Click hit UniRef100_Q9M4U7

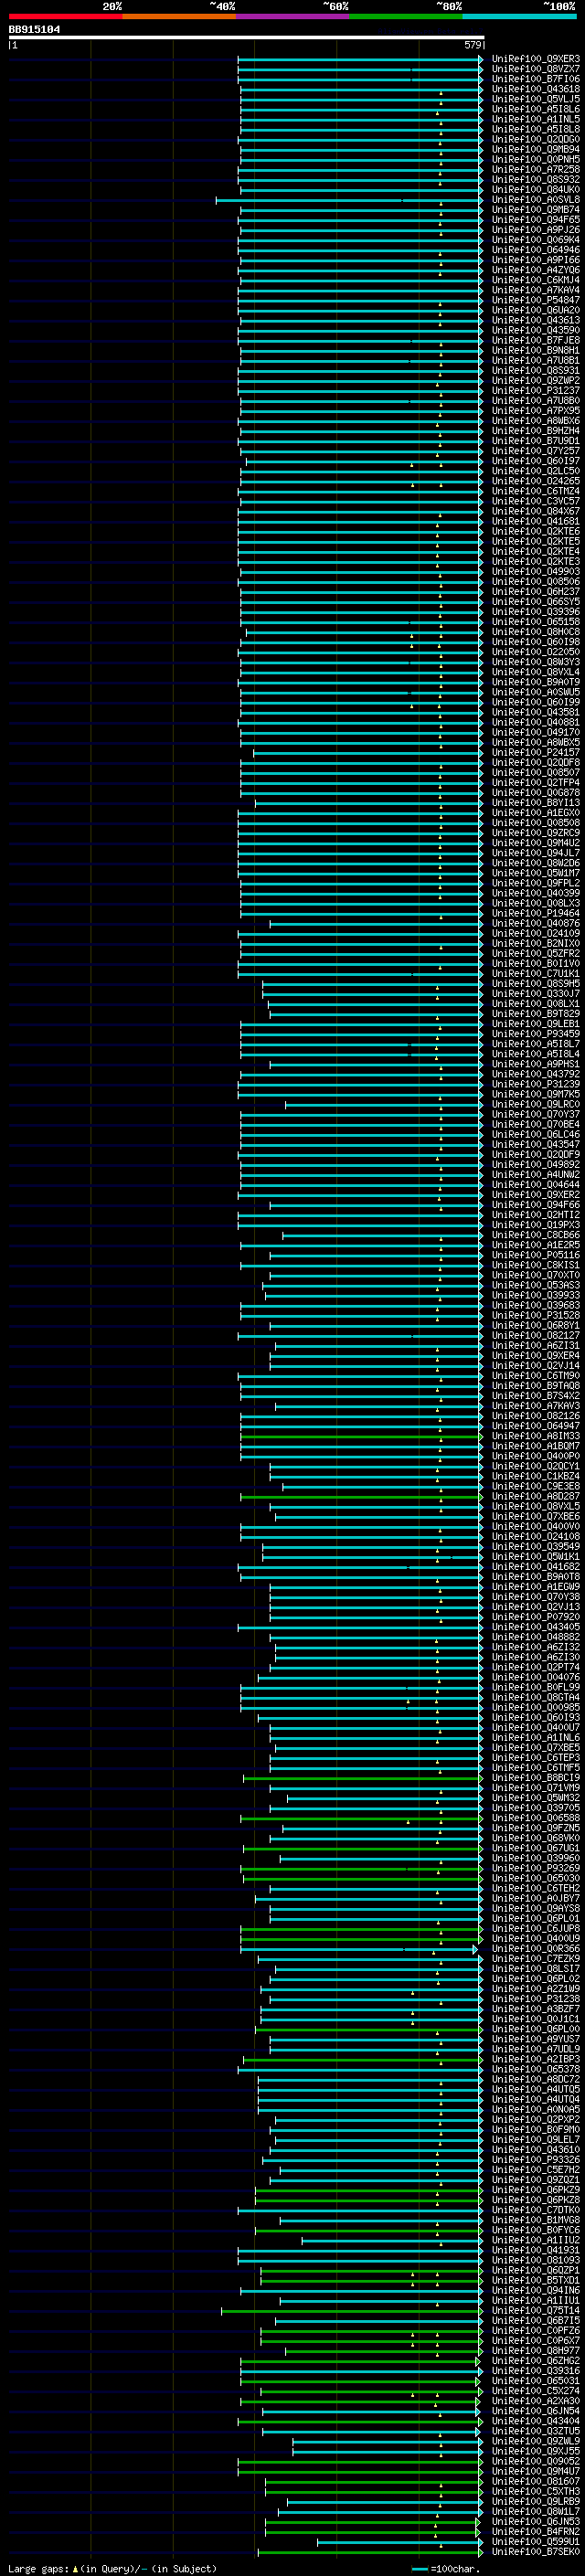(535, 2472)
